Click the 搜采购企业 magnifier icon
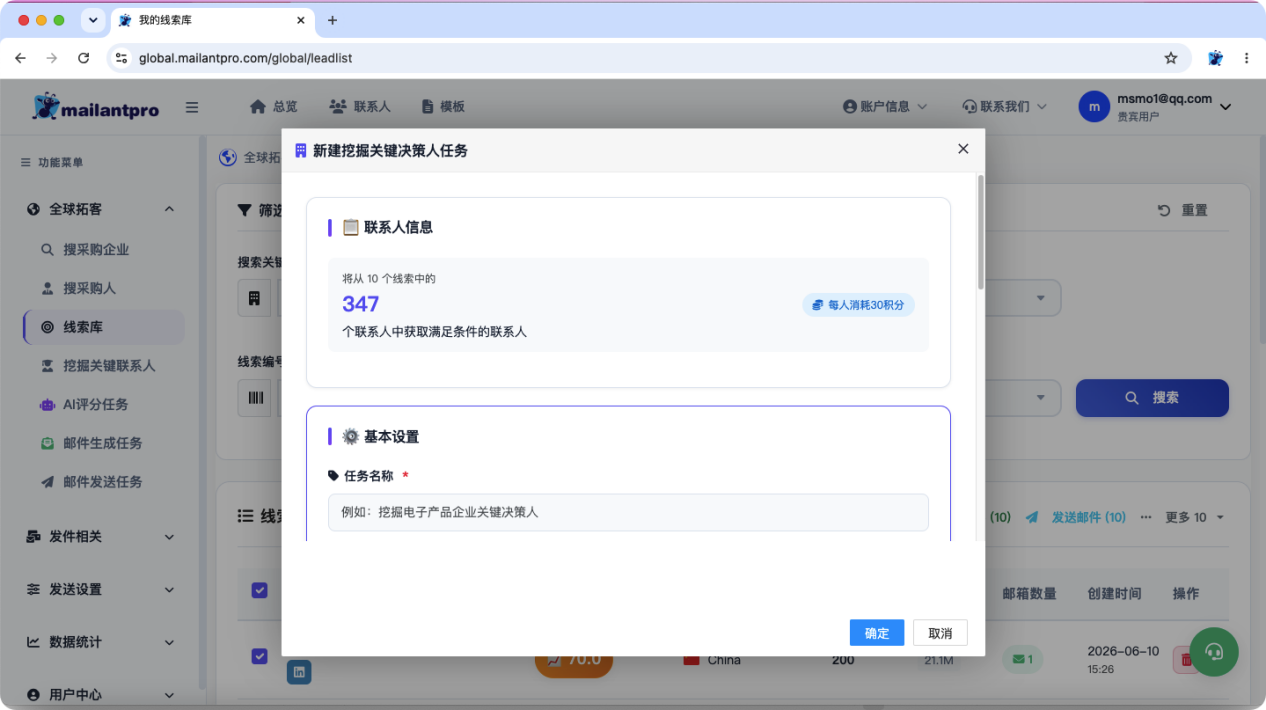1266x710 pixels. click(47, 250)
